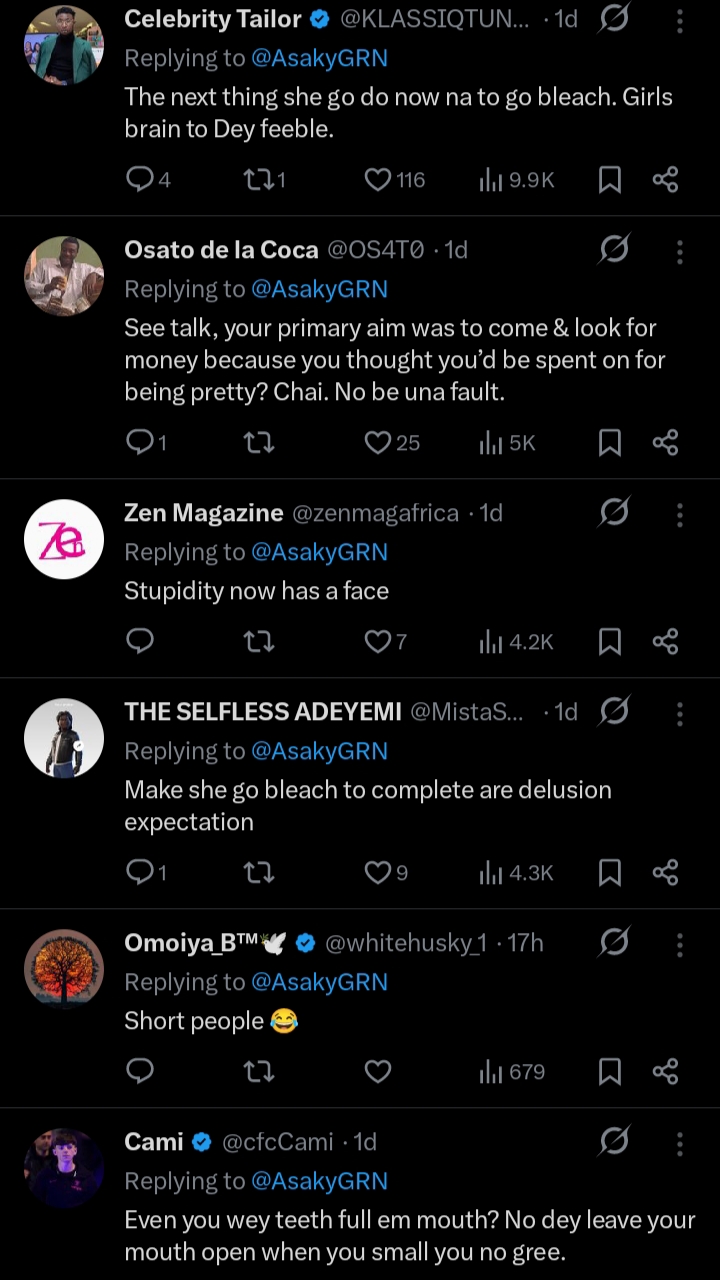The image size is (720, 1280).
Task: Open three-dot menu on Zen Magazine's reply
Action: [680, 514]
